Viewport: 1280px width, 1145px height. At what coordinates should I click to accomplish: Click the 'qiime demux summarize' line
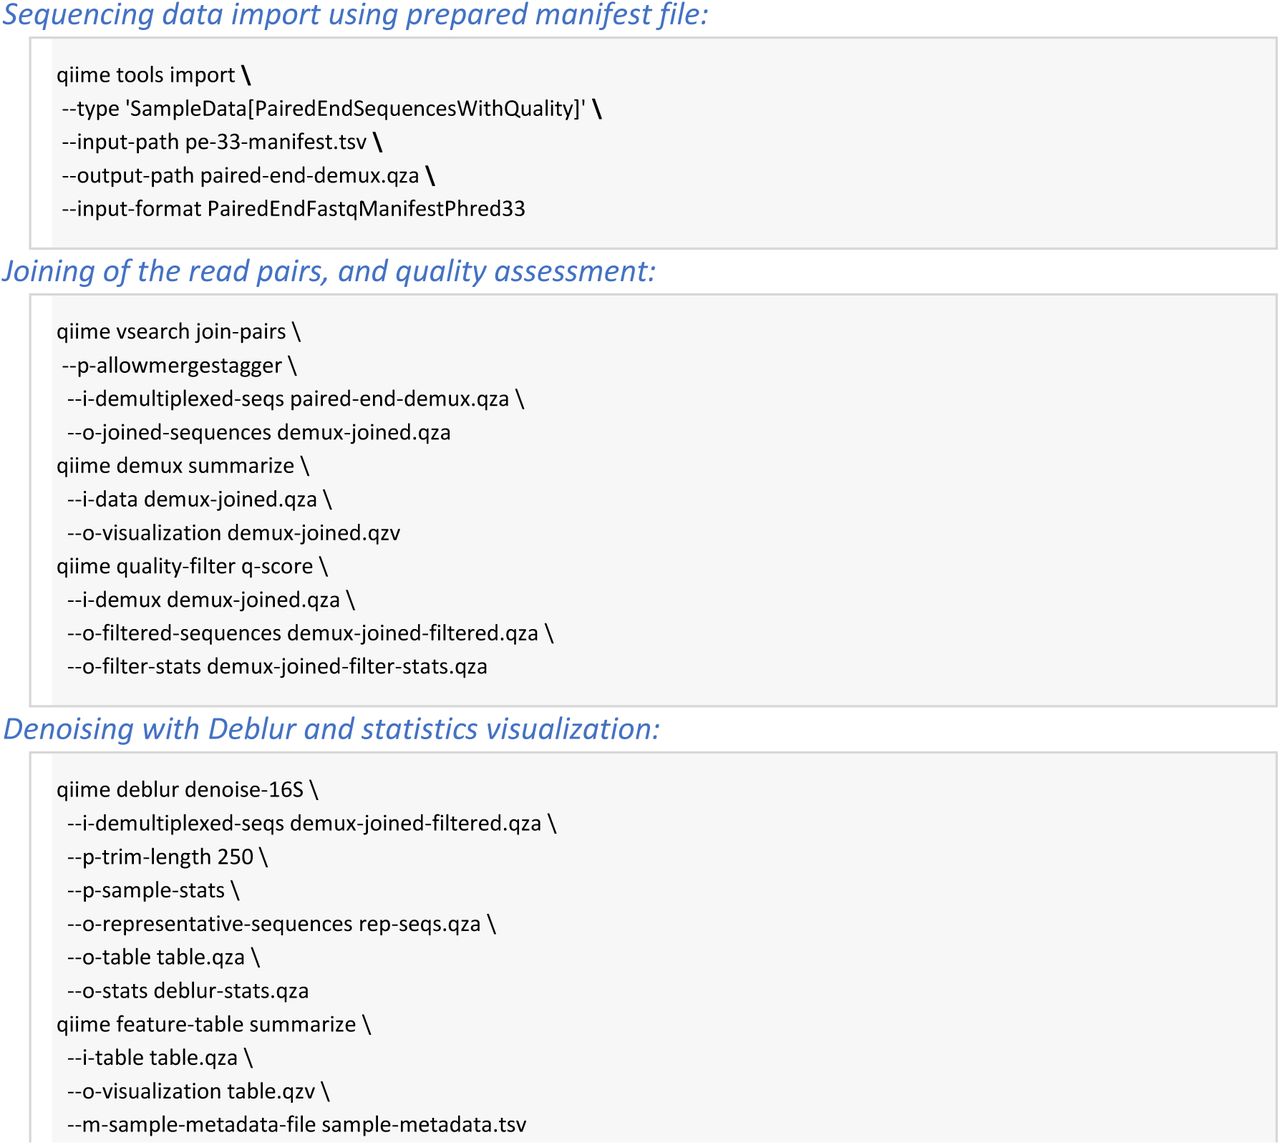(x=183, y=466)
